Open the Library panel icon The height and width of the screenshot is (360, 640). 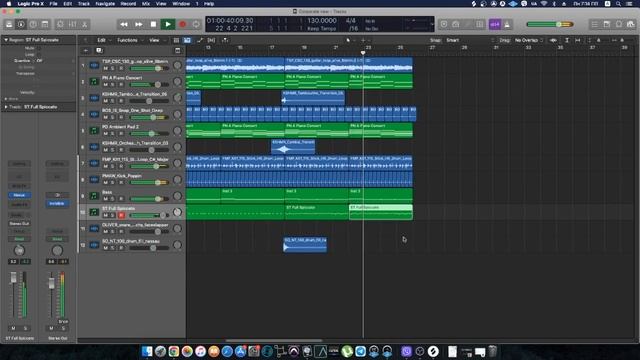click(9, 24)
